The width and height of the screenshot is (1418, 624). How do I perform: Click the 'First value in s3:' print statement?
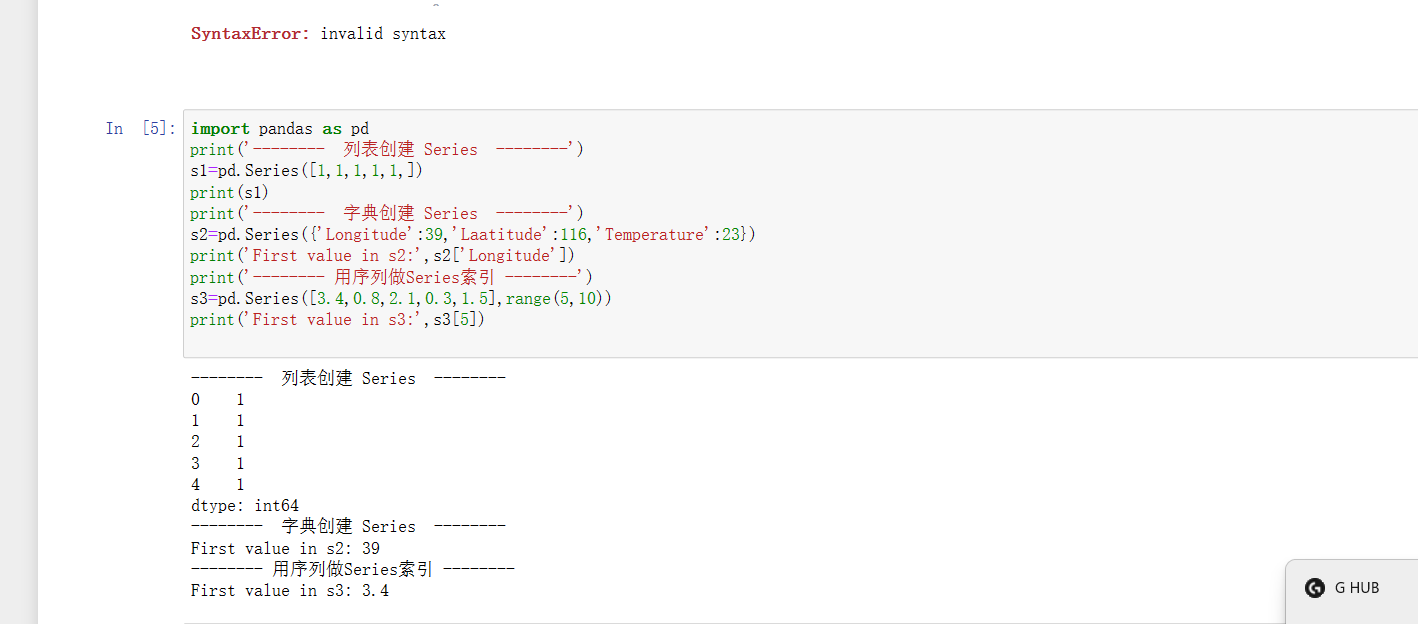[x=338, y=320]
